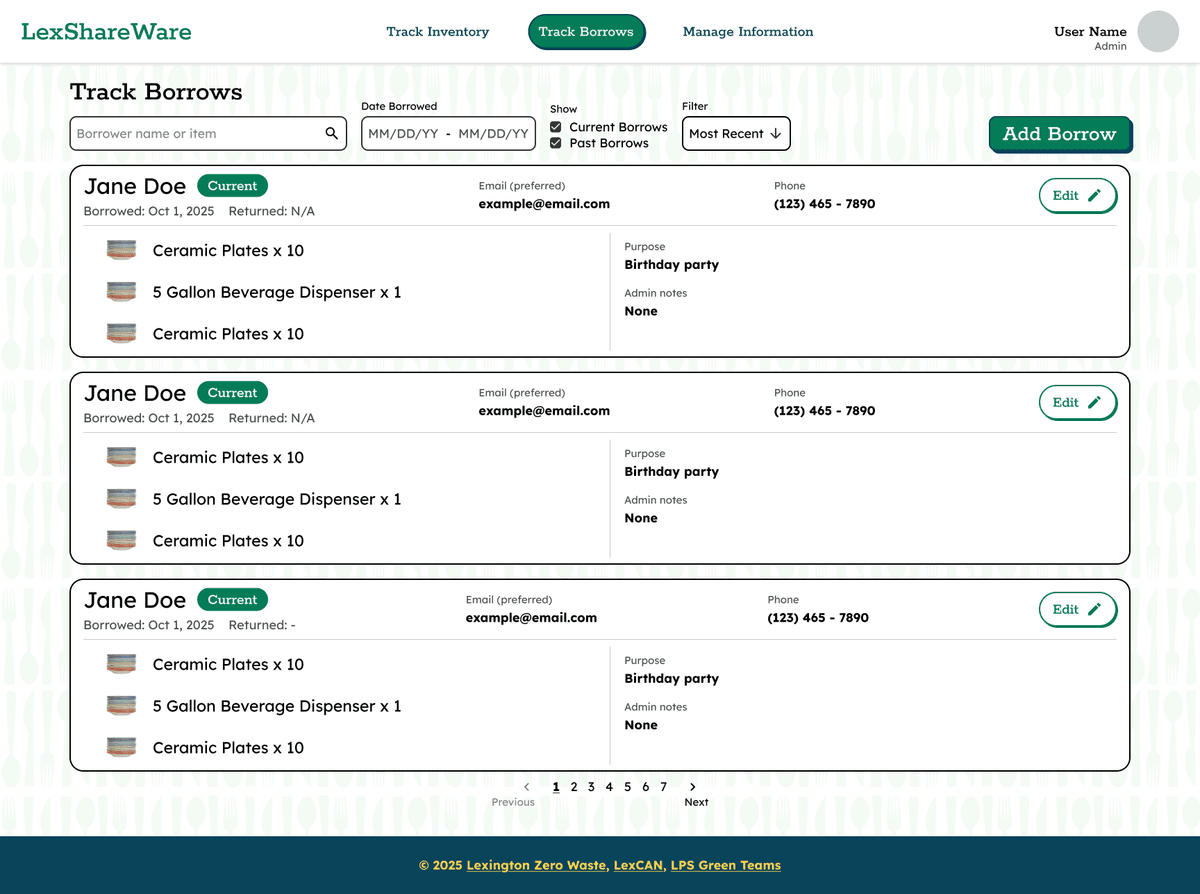The height and width of the screenshot is (894, 1200).
Task: Edit the first Jane Doe borrow
Action: tap(1077, 196)
